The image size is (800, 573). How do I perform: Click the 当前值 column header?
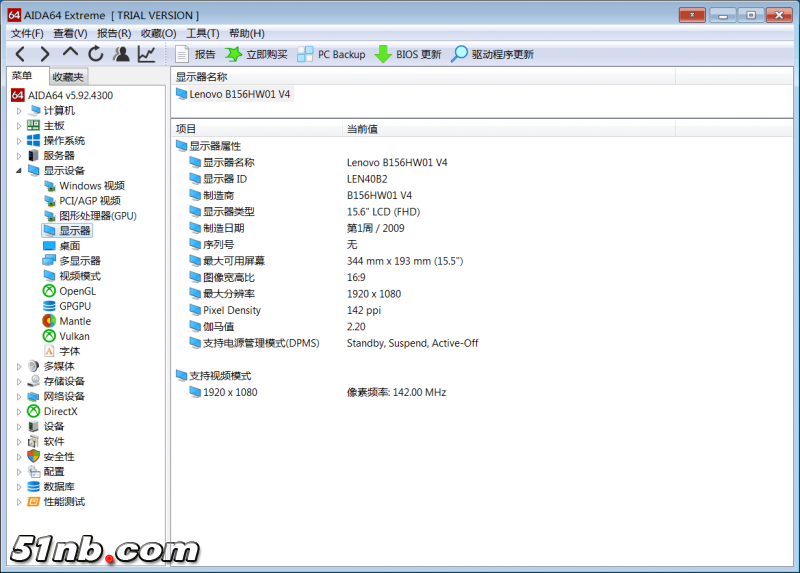[509, 129]
